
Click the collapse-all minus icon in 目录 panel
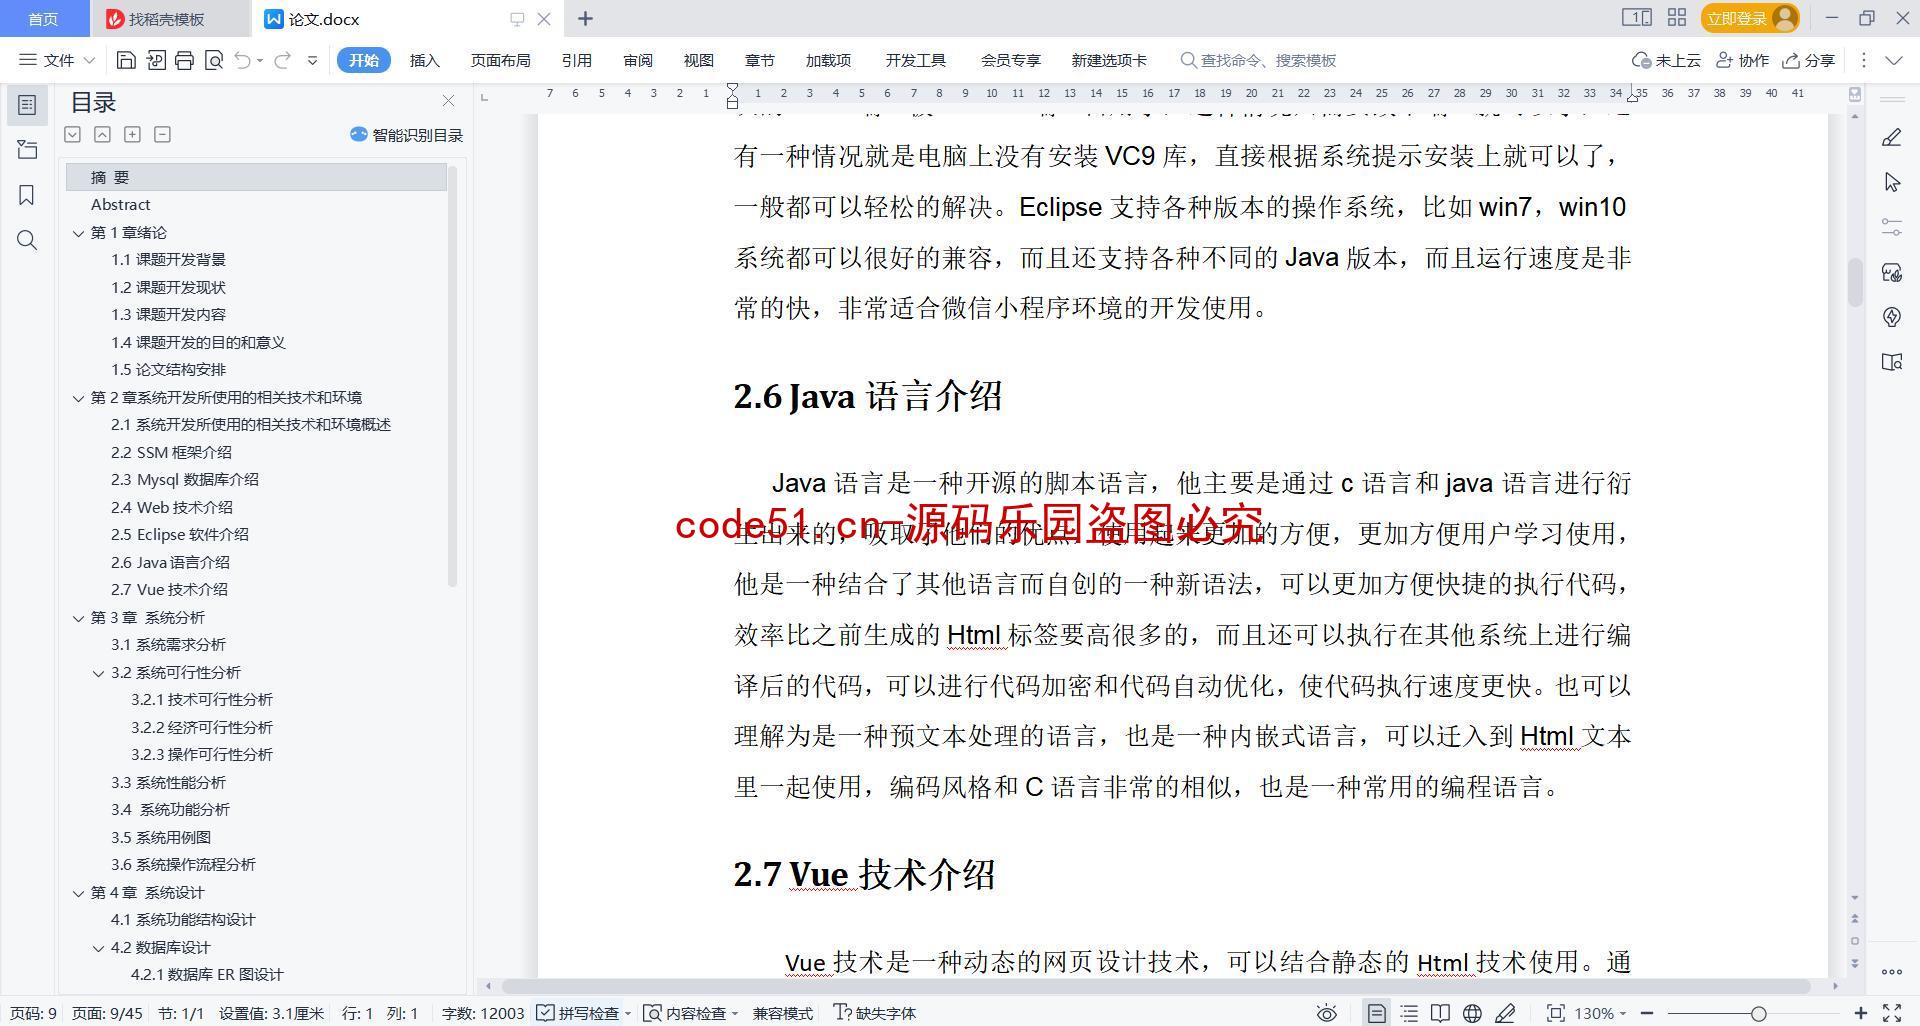[162, 134]
